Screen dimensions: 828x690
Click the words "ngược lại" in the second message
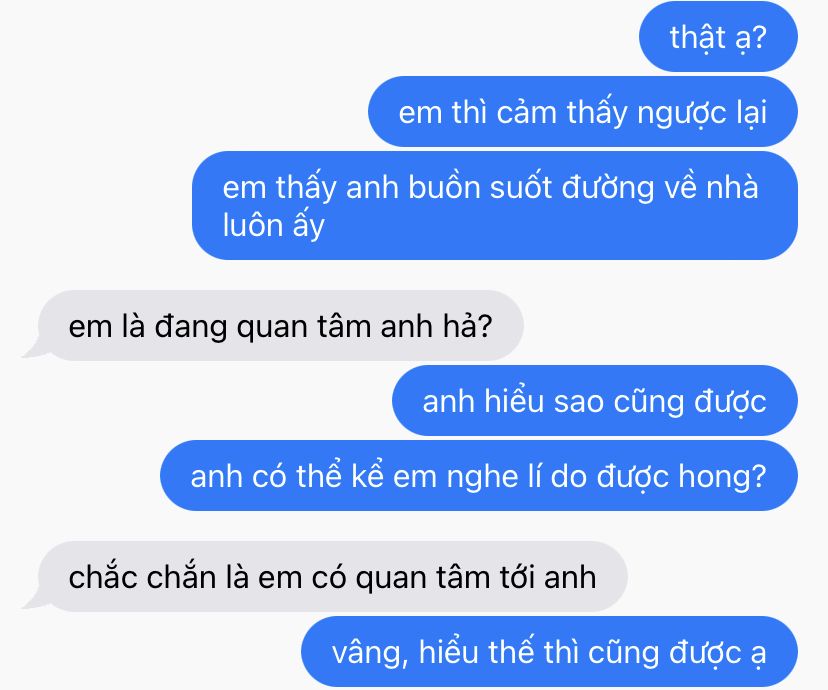click(702, 114)
